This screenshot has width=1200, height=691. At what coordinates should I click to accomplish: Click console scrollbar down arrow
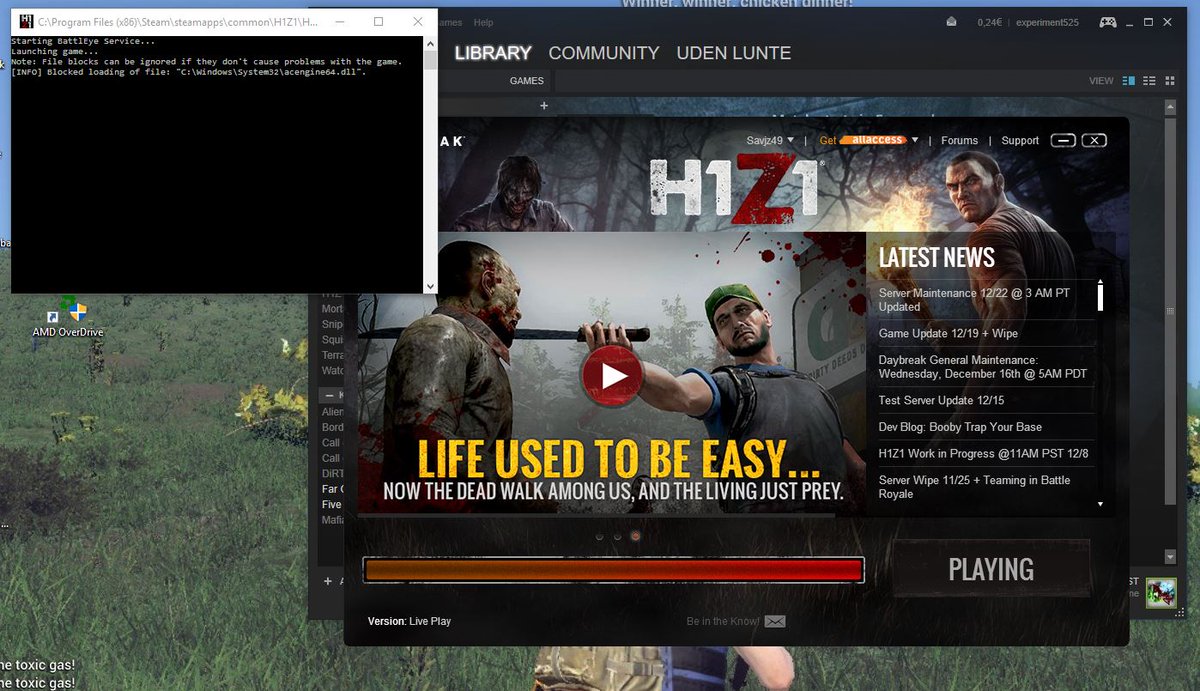[x=430, y=286]
